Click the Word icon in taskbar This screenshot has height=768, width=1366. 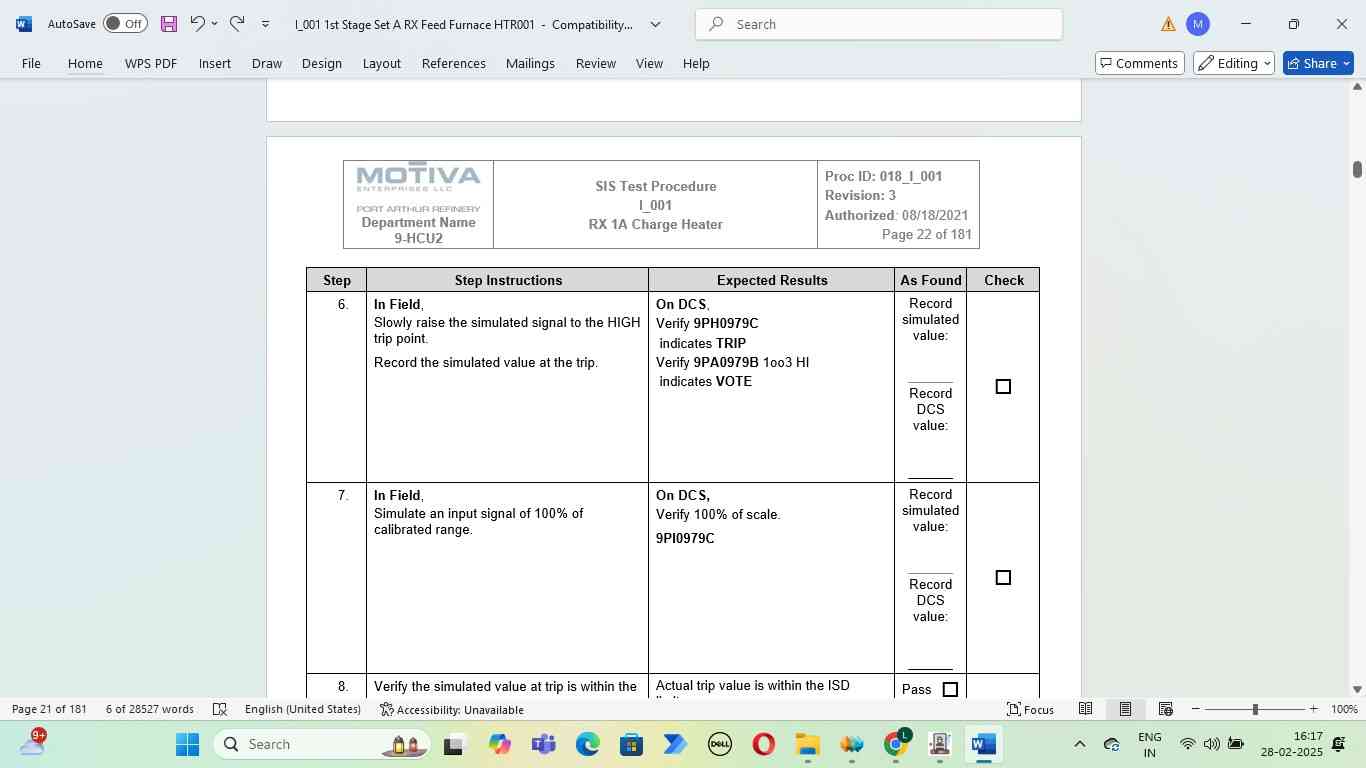pyautogui.click(x=983, y=744)
